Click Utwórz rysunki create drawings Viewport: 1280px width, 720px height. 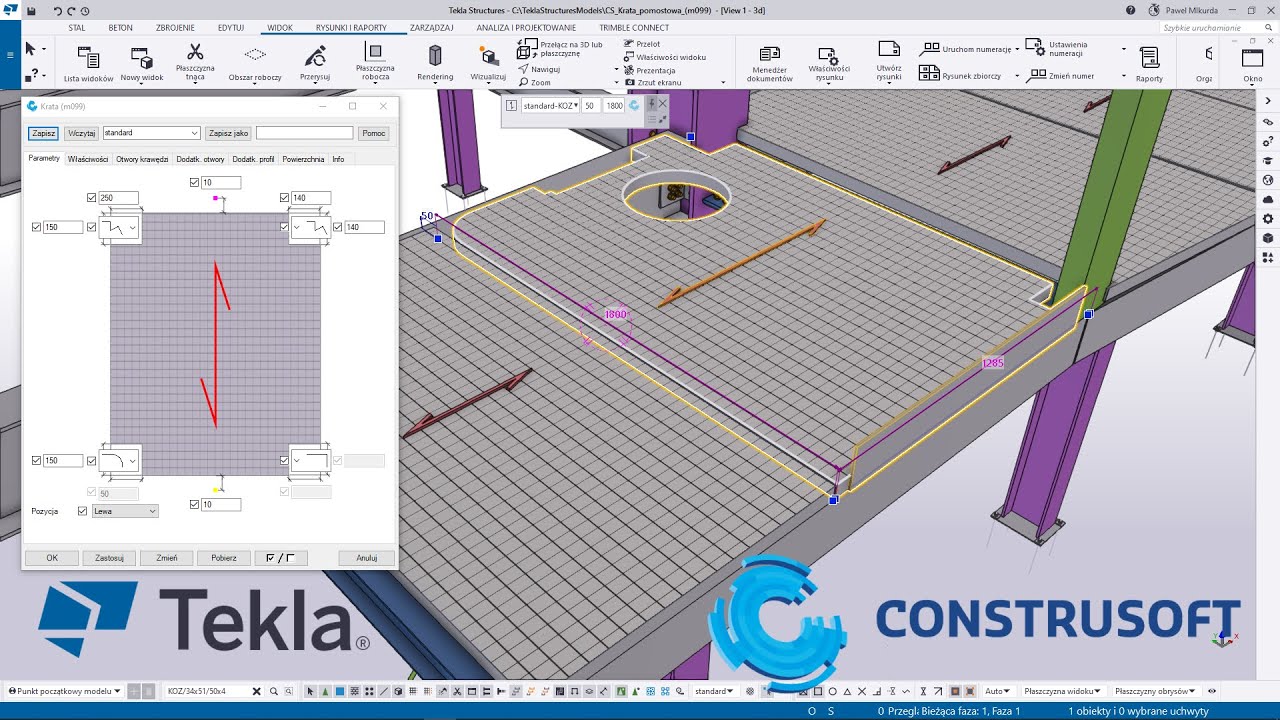click(888, 61)
